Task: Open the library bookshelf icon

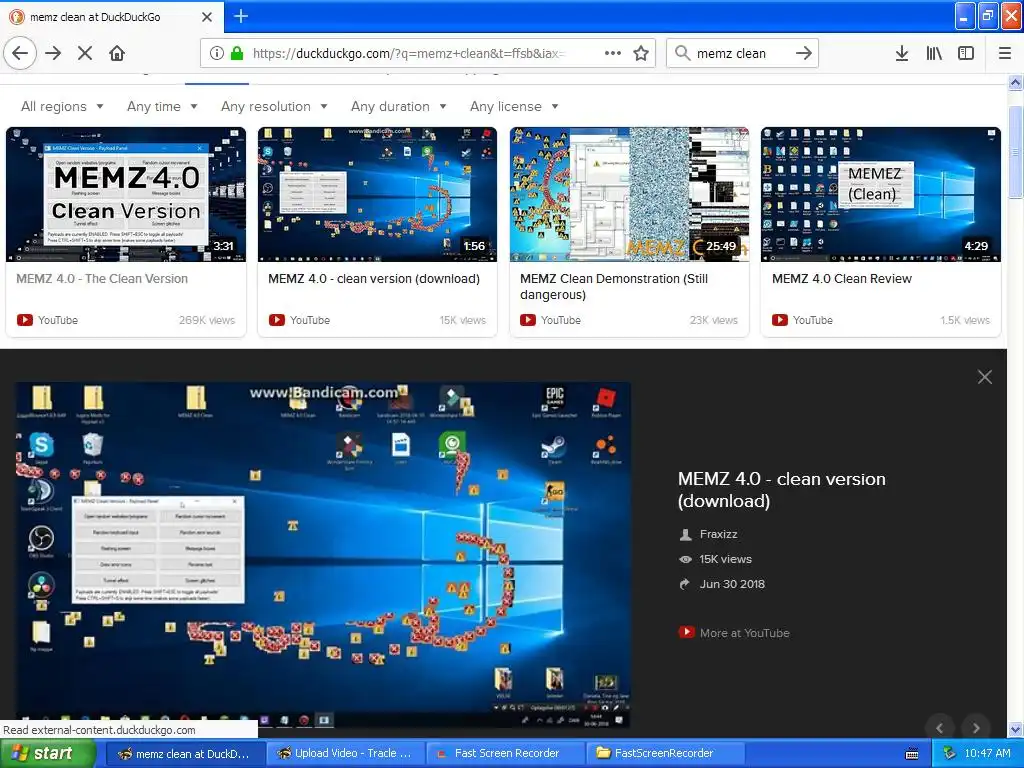Action: tap(934, 53)
